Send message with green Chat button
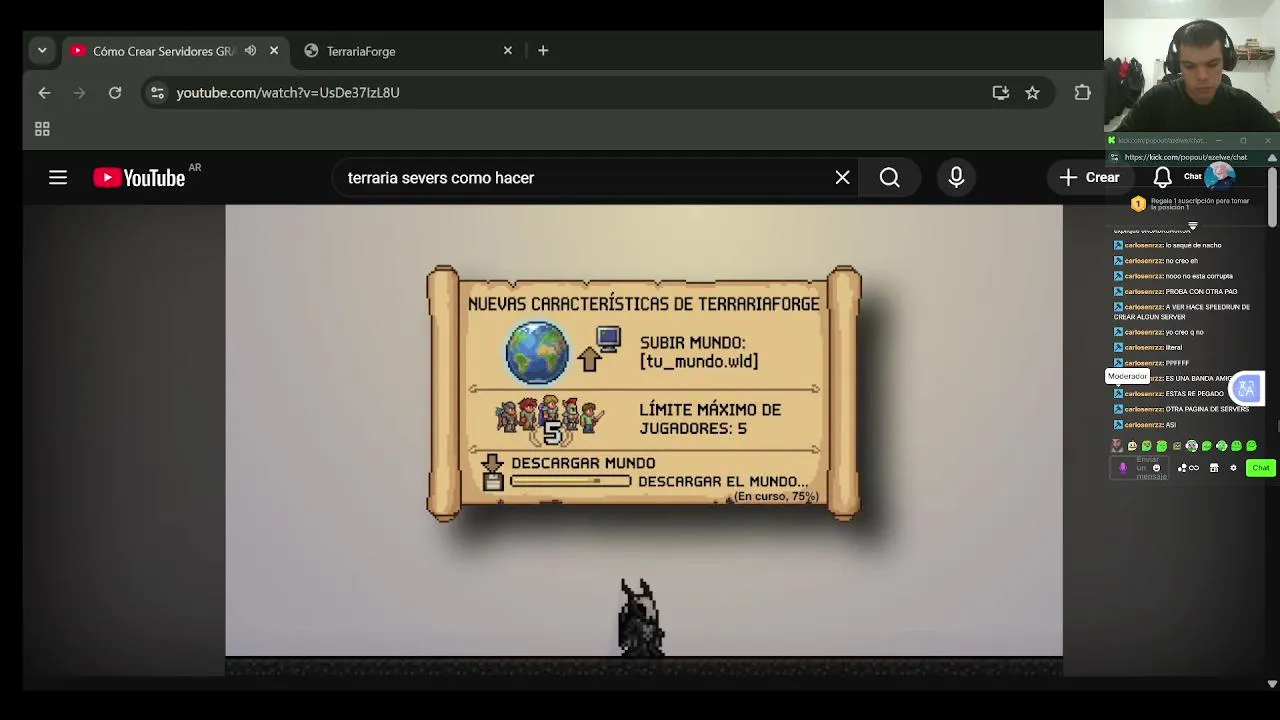The height and width of the screenshot is (720, 1280). (x=1261, y=468)
